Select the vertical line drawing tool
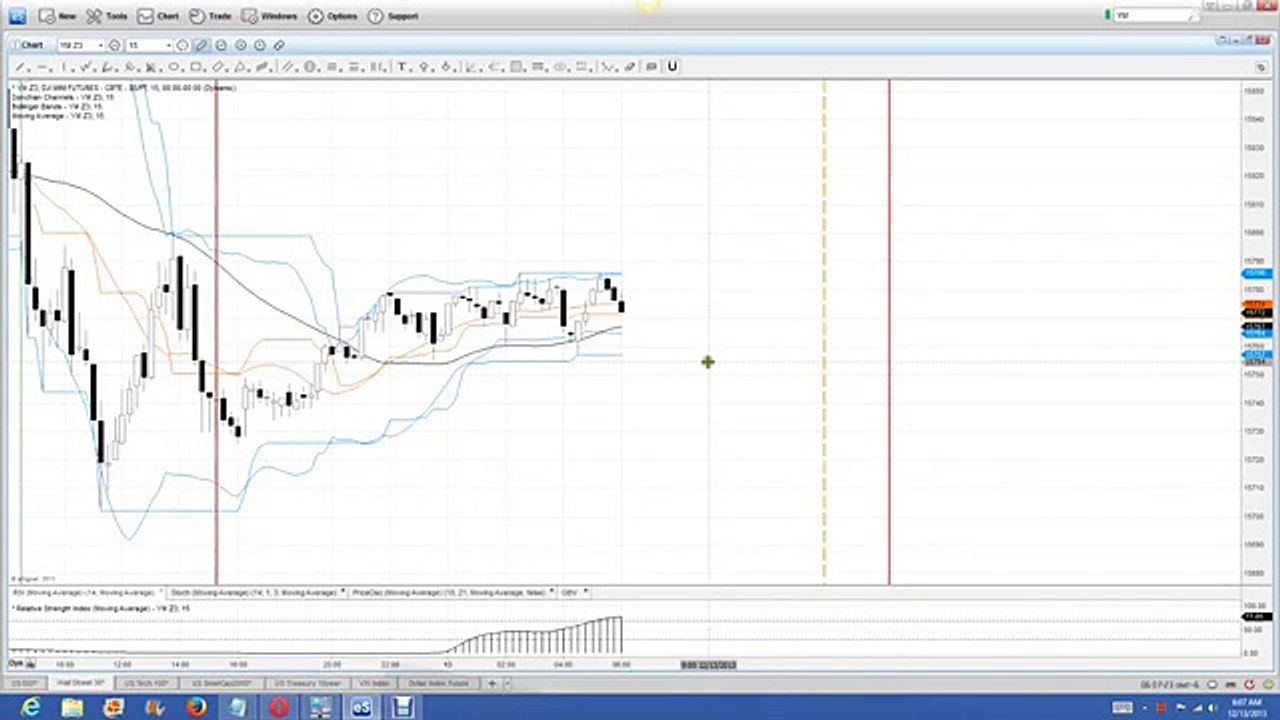This screenshot has height=720, width=1280. pyautogui.click(x=64, y=67)
